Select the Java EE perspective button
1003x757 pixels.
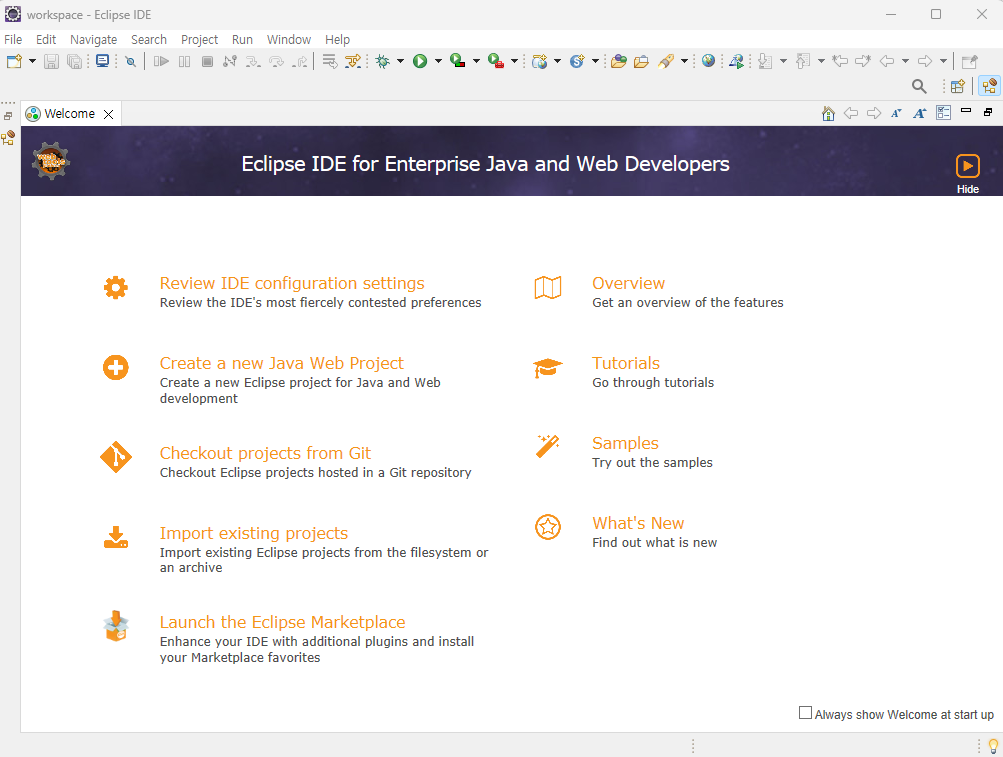pos(990,86)
